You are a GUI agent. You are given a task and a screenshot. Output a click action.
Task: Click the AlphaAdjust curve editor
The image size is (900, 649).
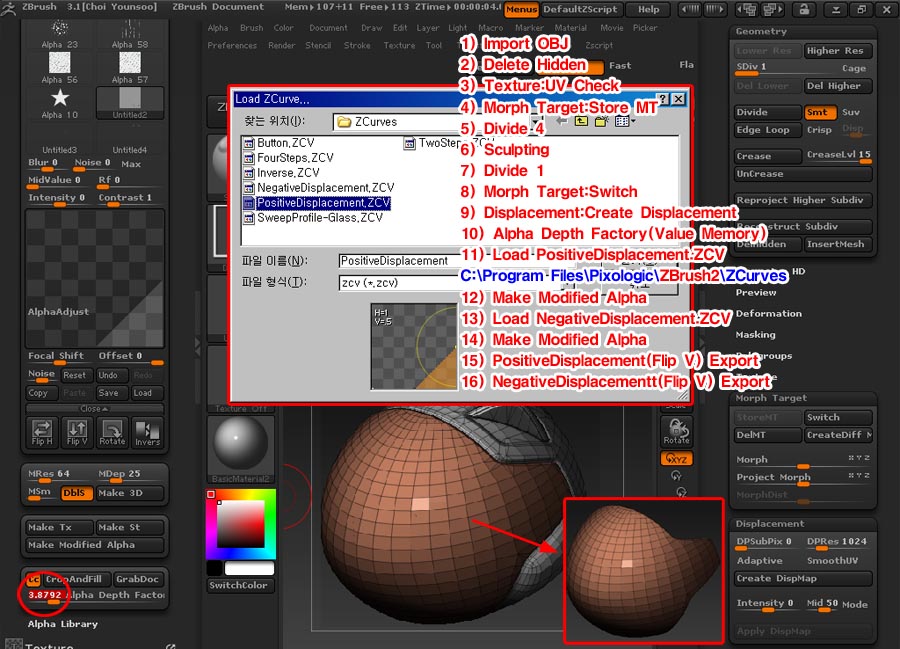(95, 278)
